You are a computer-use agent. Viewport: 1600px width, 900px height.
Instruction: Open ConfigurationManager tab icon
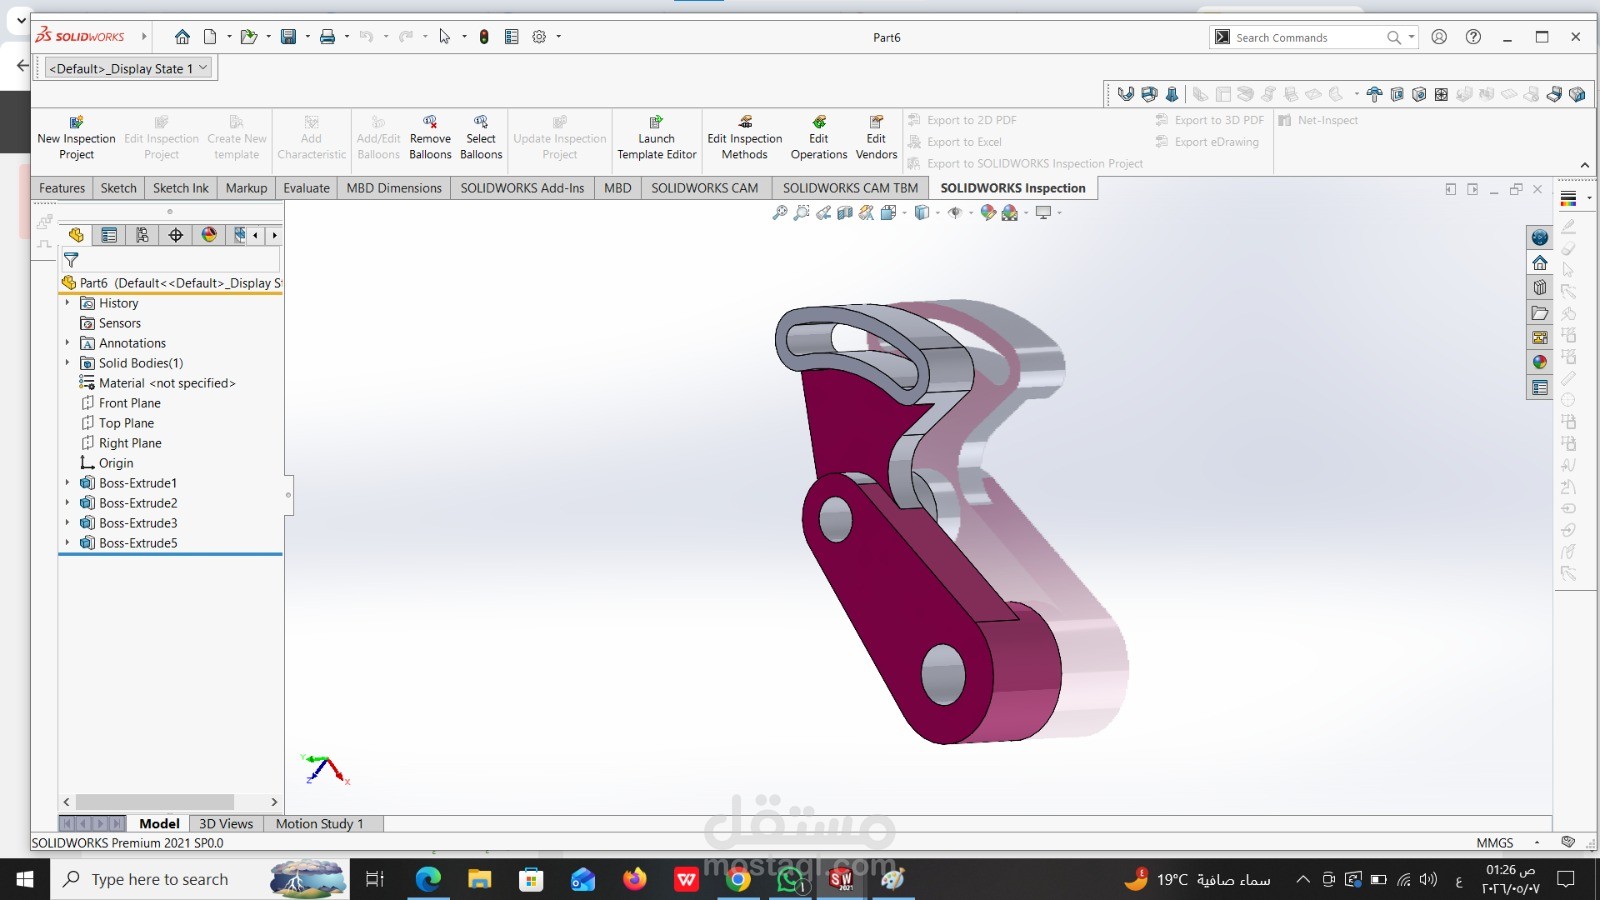142,235
